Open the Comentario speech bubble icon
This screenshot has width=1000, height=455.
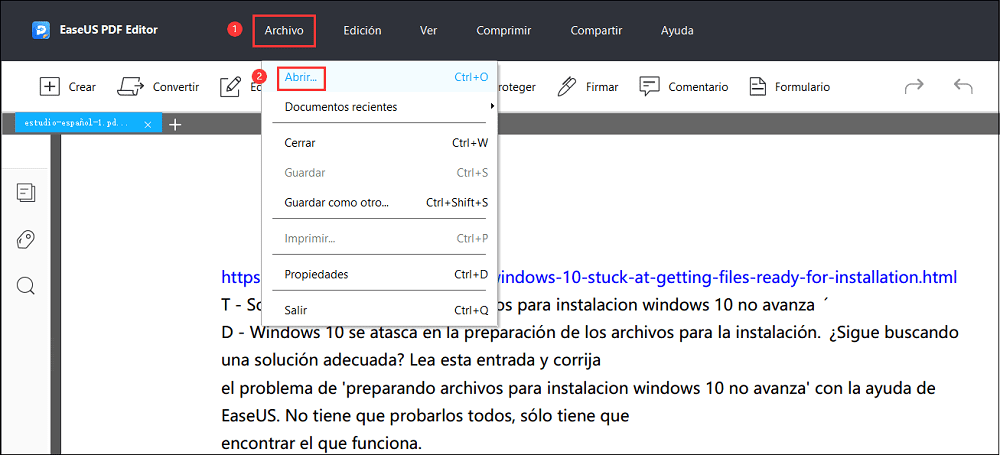point(649,87)
